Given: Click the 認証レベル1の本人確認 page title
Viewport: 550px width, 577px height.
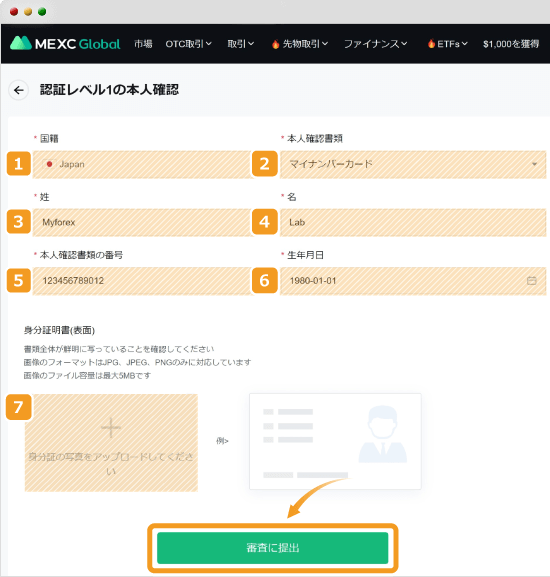Looking at the screenshot, I should point(109,90).
